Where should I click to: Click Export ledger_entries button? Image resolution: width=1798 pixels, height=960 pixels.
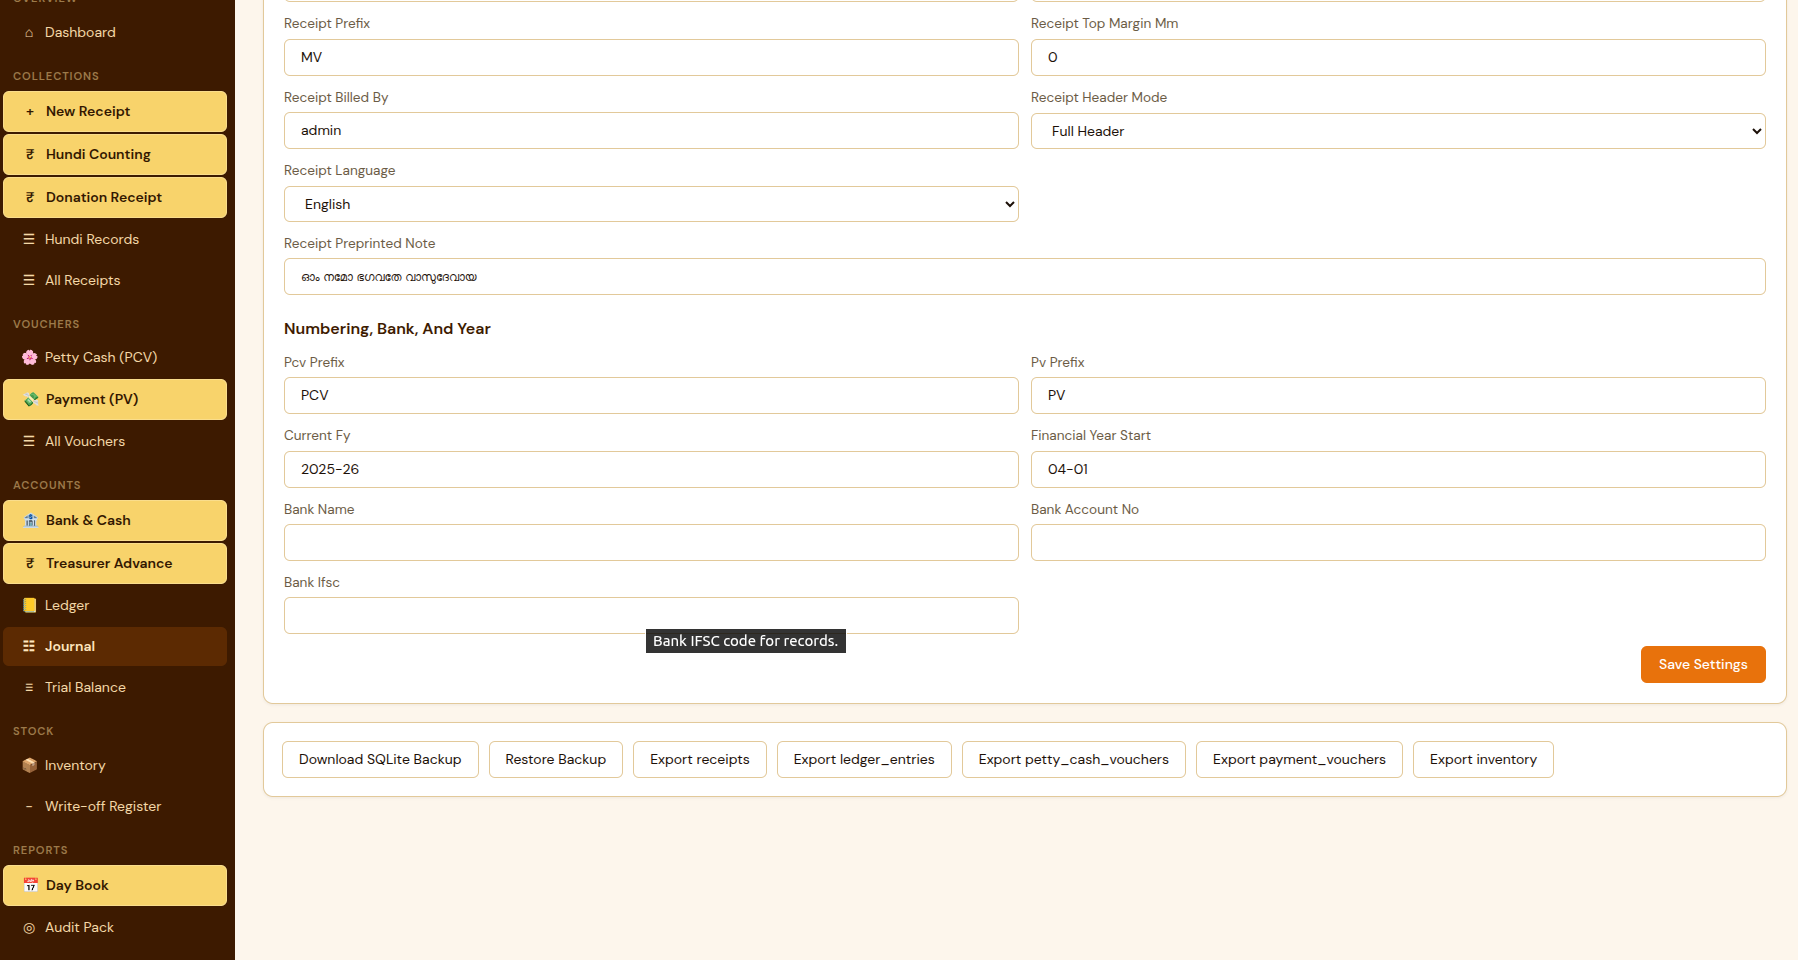point(864,760)
